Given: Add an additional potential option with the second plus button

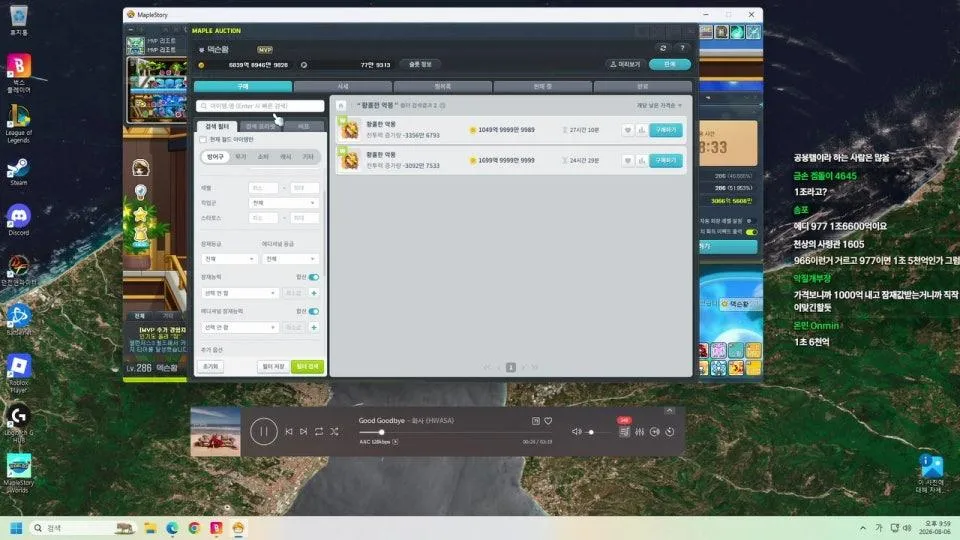Looking at the screenshot, I should [314, 328].
